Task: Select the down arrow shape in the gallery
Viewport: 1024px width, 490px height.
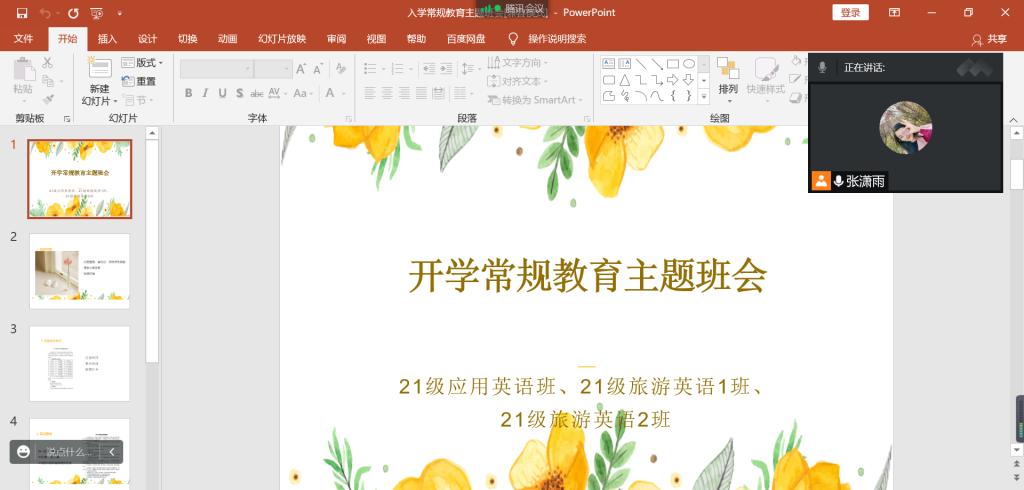Action: (688, 80)
